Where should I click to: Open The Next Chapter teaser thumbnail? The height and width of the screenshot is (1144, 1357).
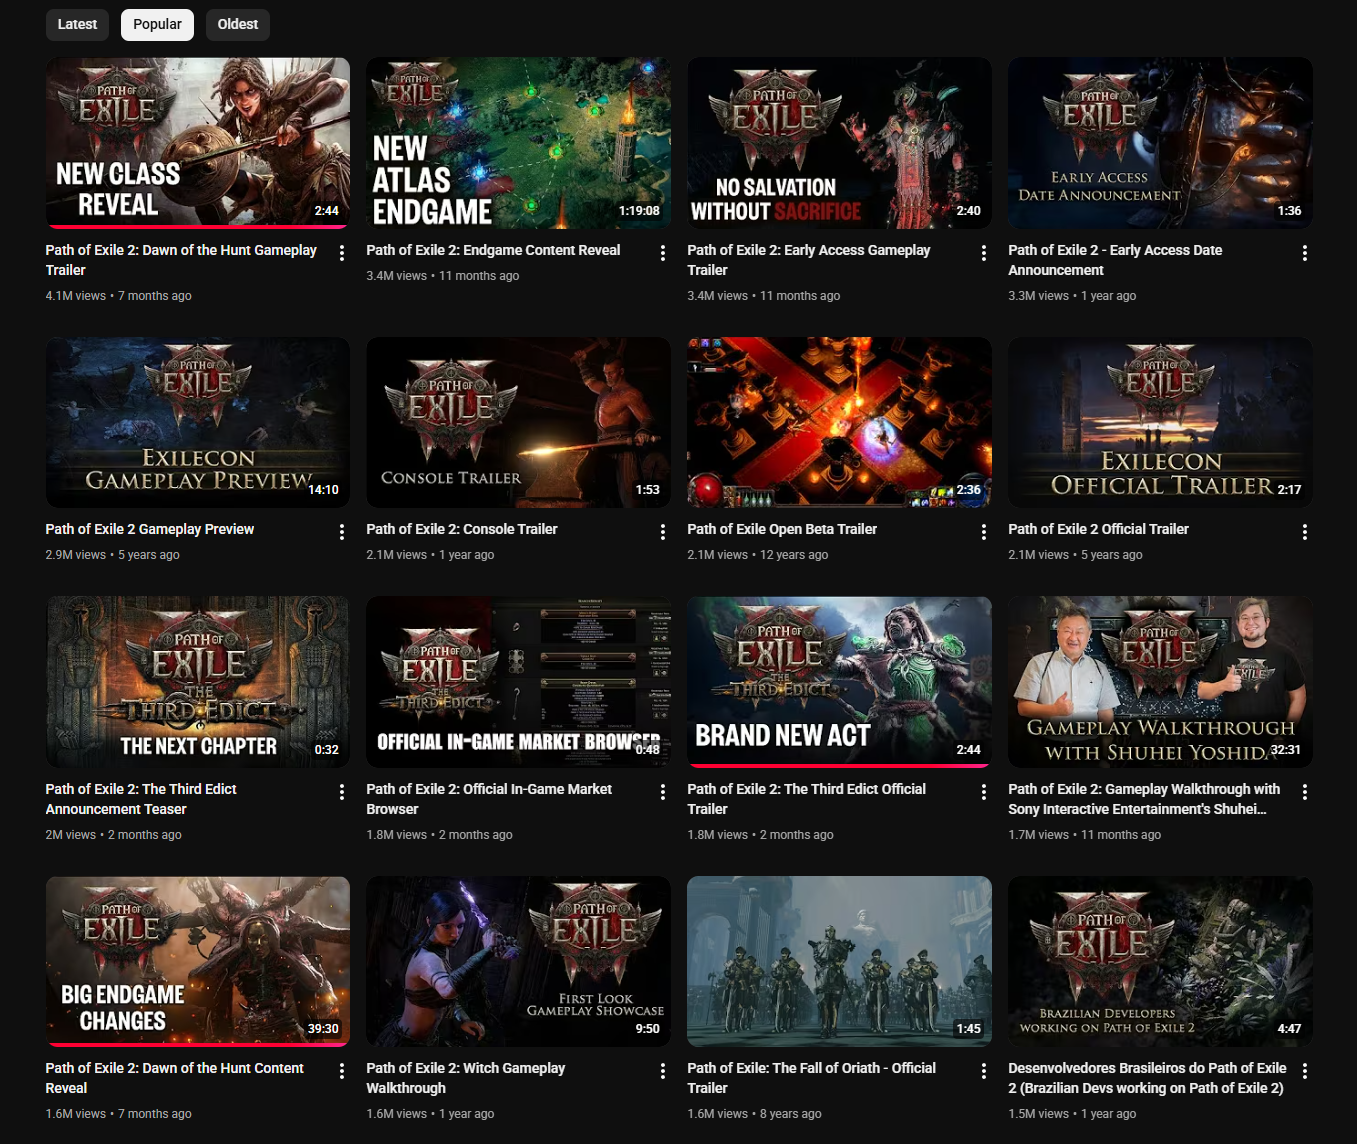pyautogui.click(x=198, y=682)
